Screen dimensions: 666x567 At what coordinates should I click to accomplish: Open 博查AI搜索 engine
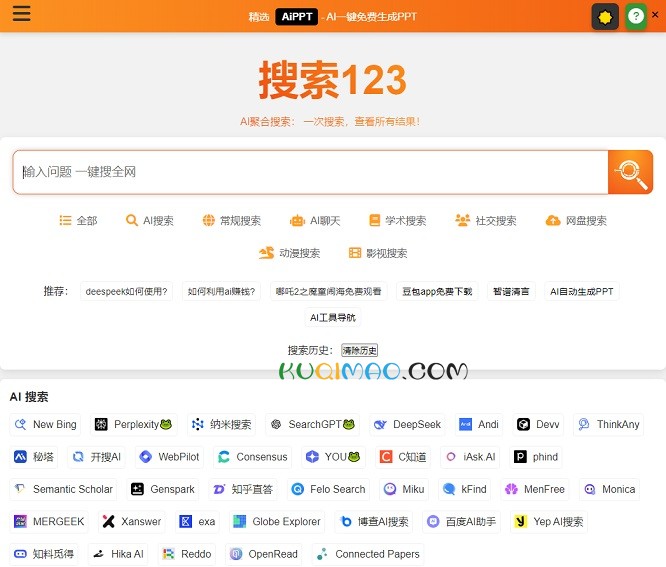[x=373, y=522]
